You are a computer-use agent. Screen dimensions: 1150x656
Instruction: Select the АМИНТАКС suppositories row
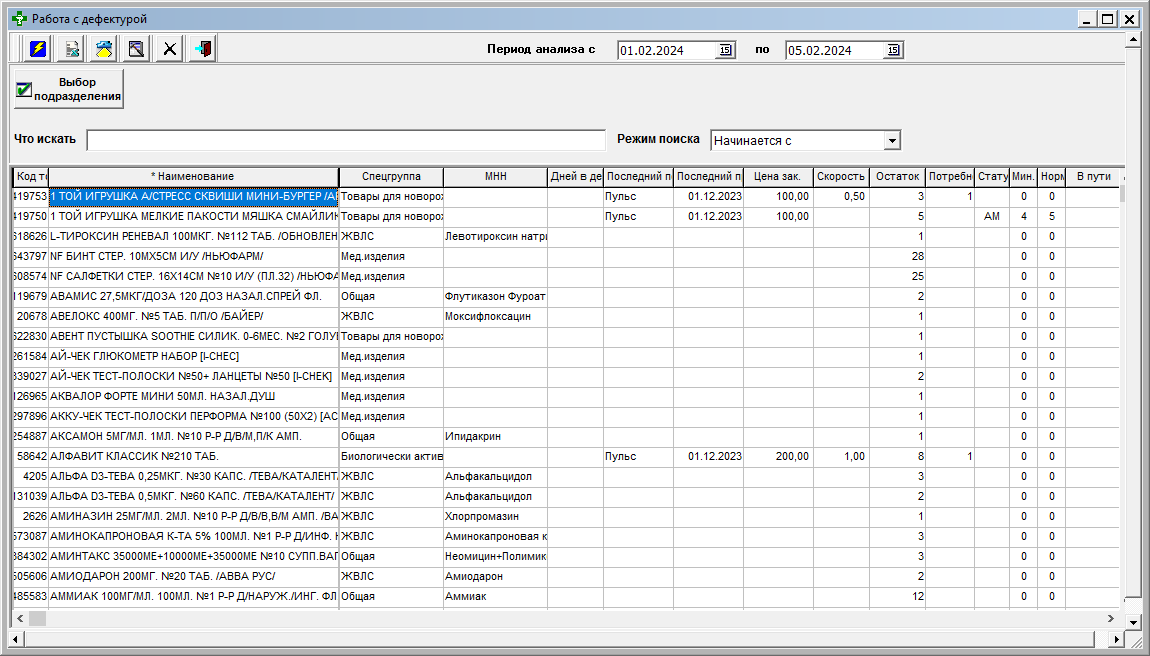566,556
